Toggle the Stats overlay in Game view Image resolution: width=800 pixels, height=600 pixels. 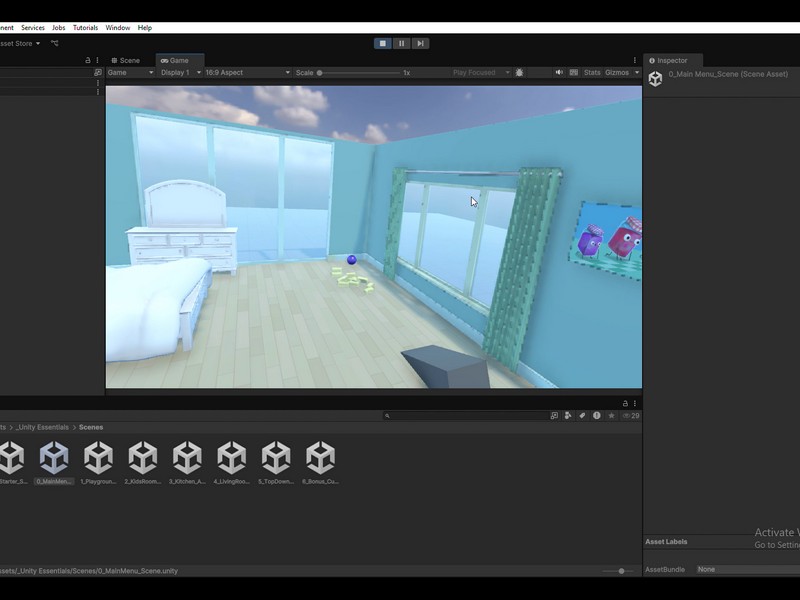tap(592, 73)
